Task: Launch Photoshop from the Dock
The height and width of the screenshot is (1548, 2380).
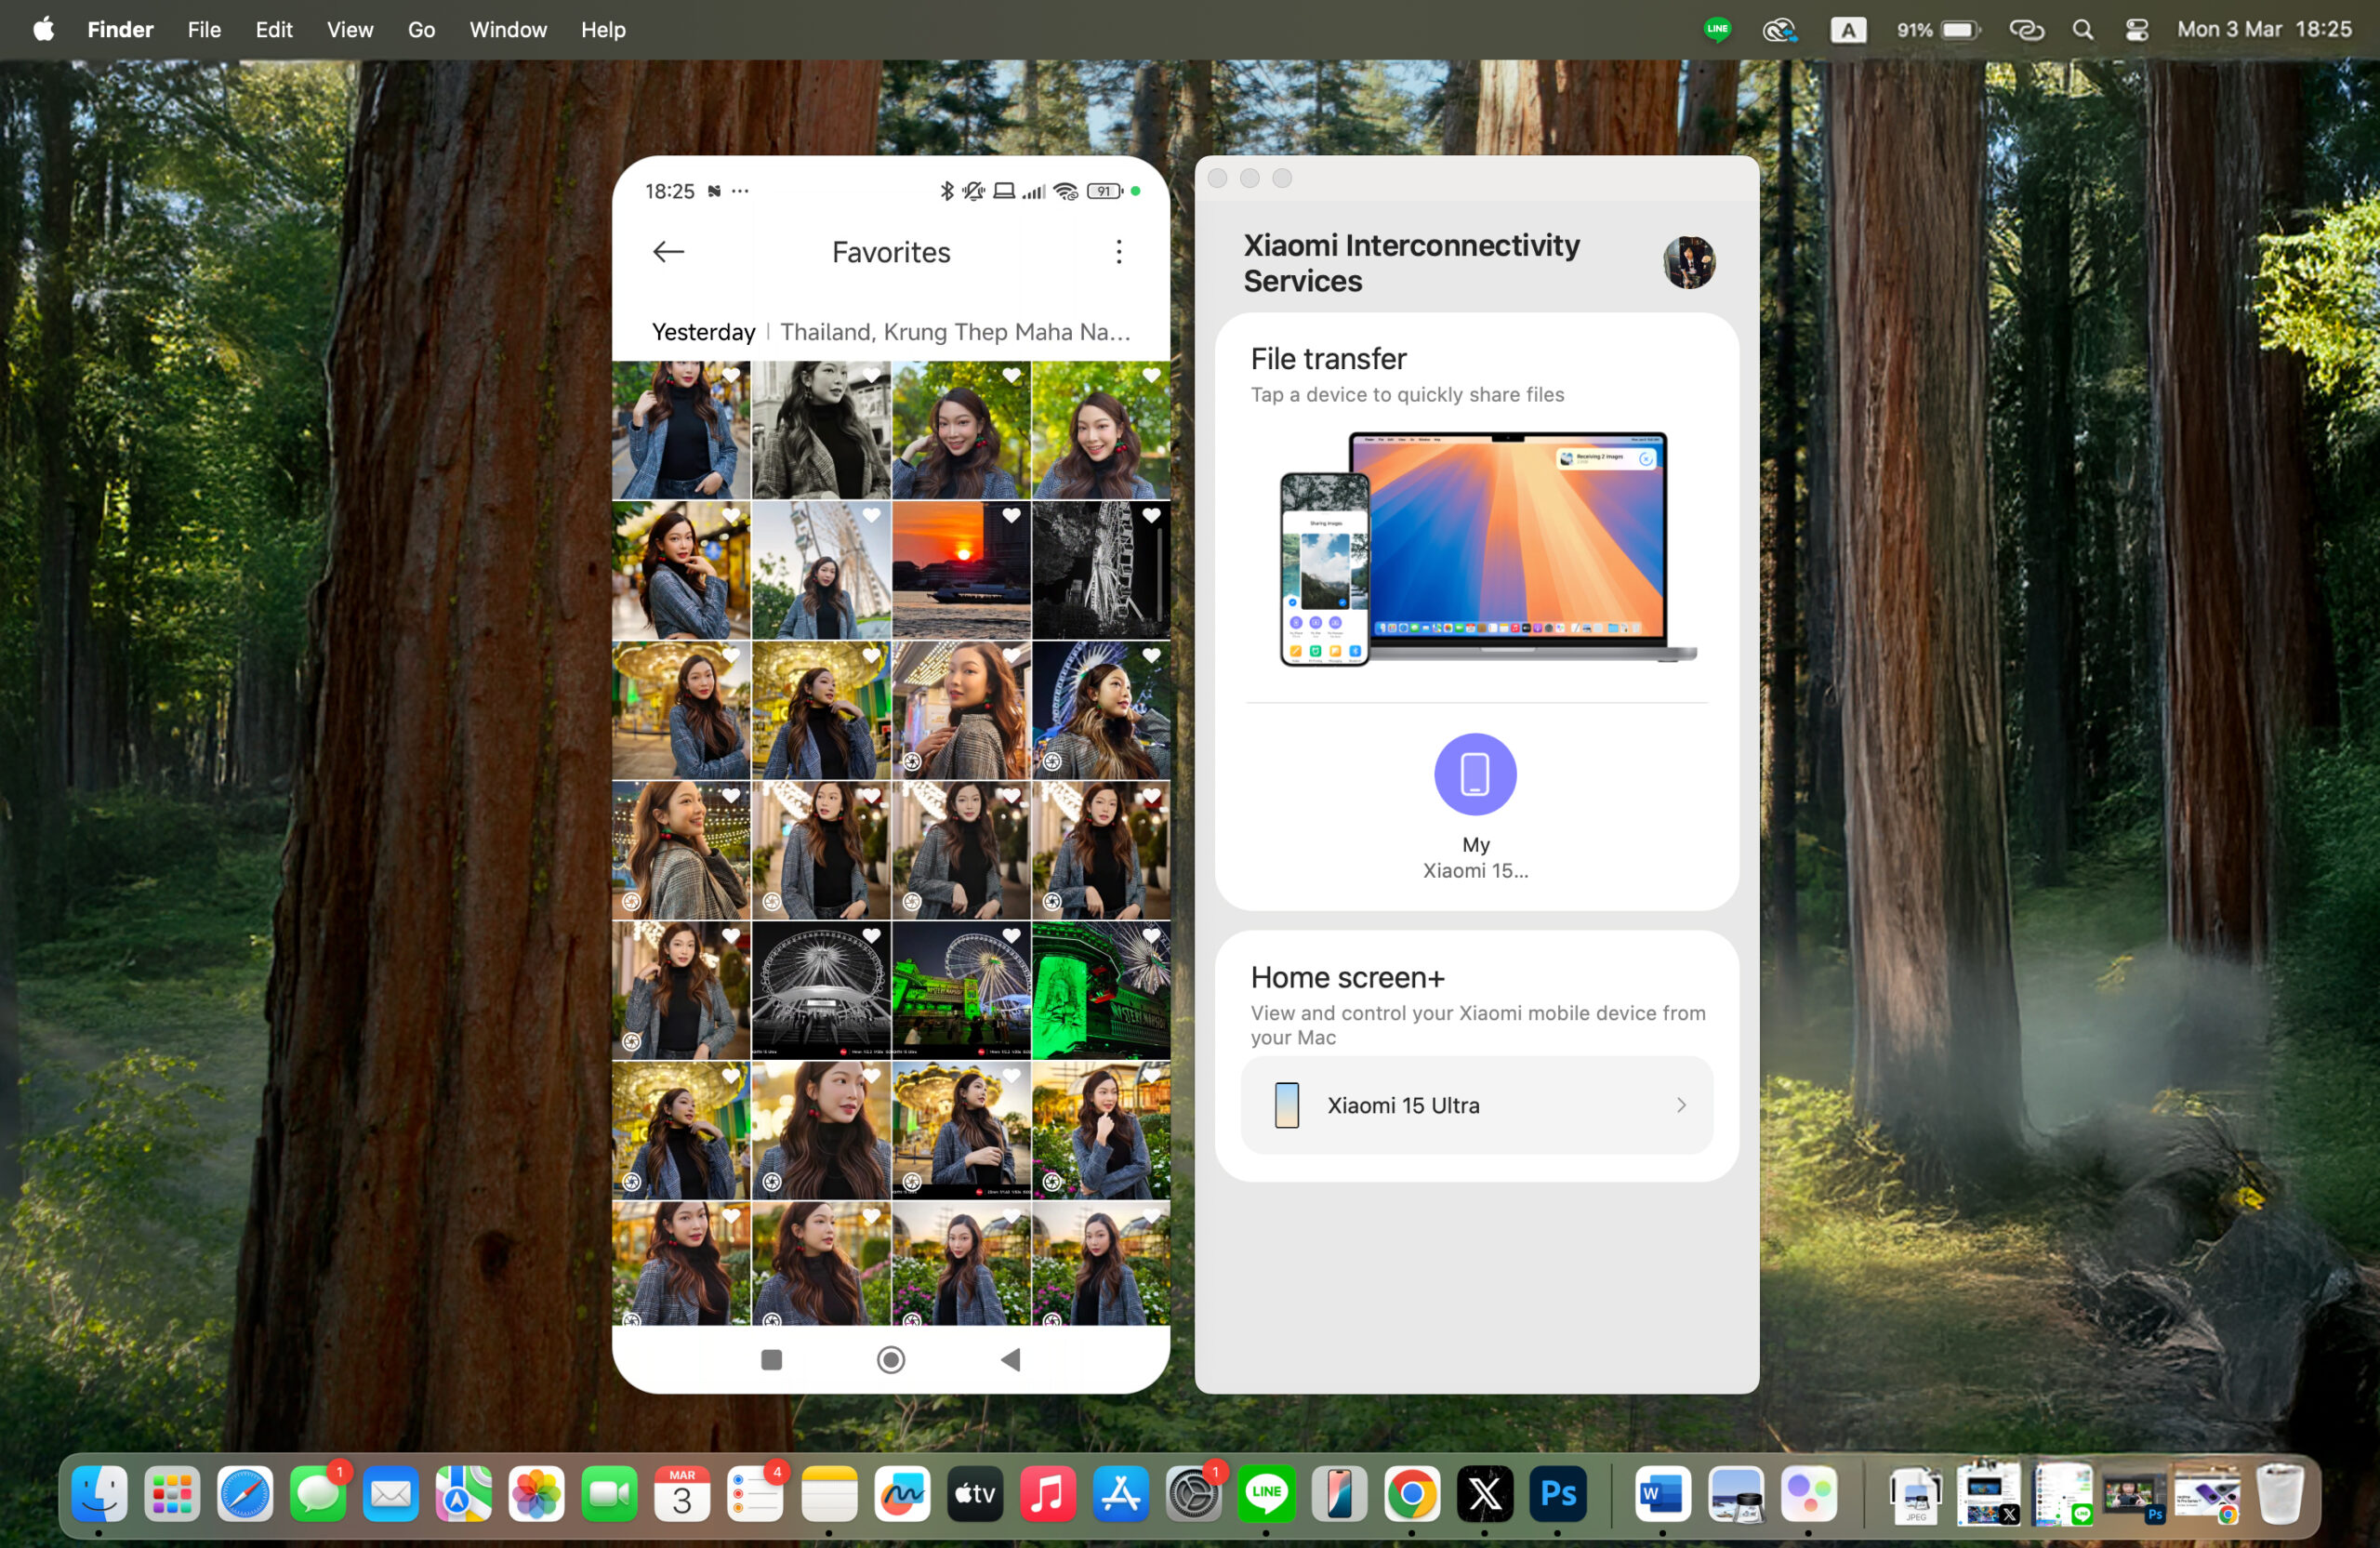Action: [x=1557, y=1494]
